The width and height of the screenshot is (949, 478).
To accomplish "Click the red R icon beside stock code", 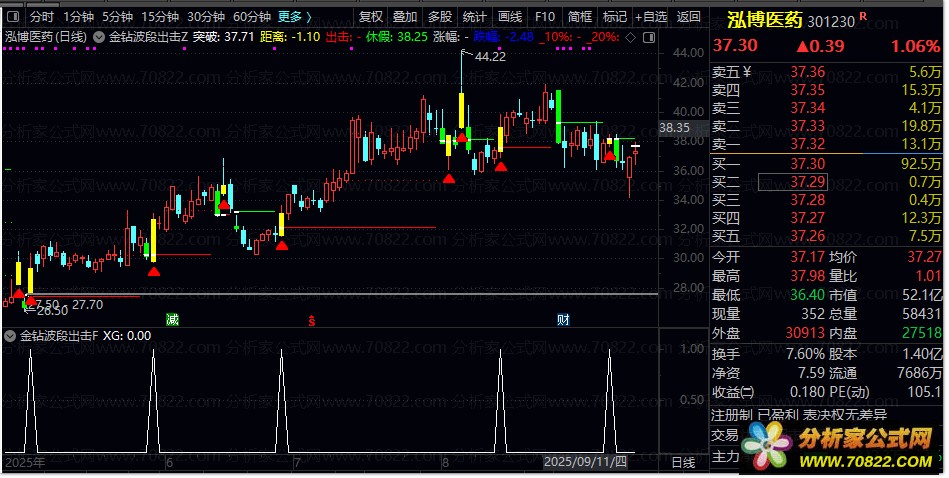I will (x=862, y=16).
